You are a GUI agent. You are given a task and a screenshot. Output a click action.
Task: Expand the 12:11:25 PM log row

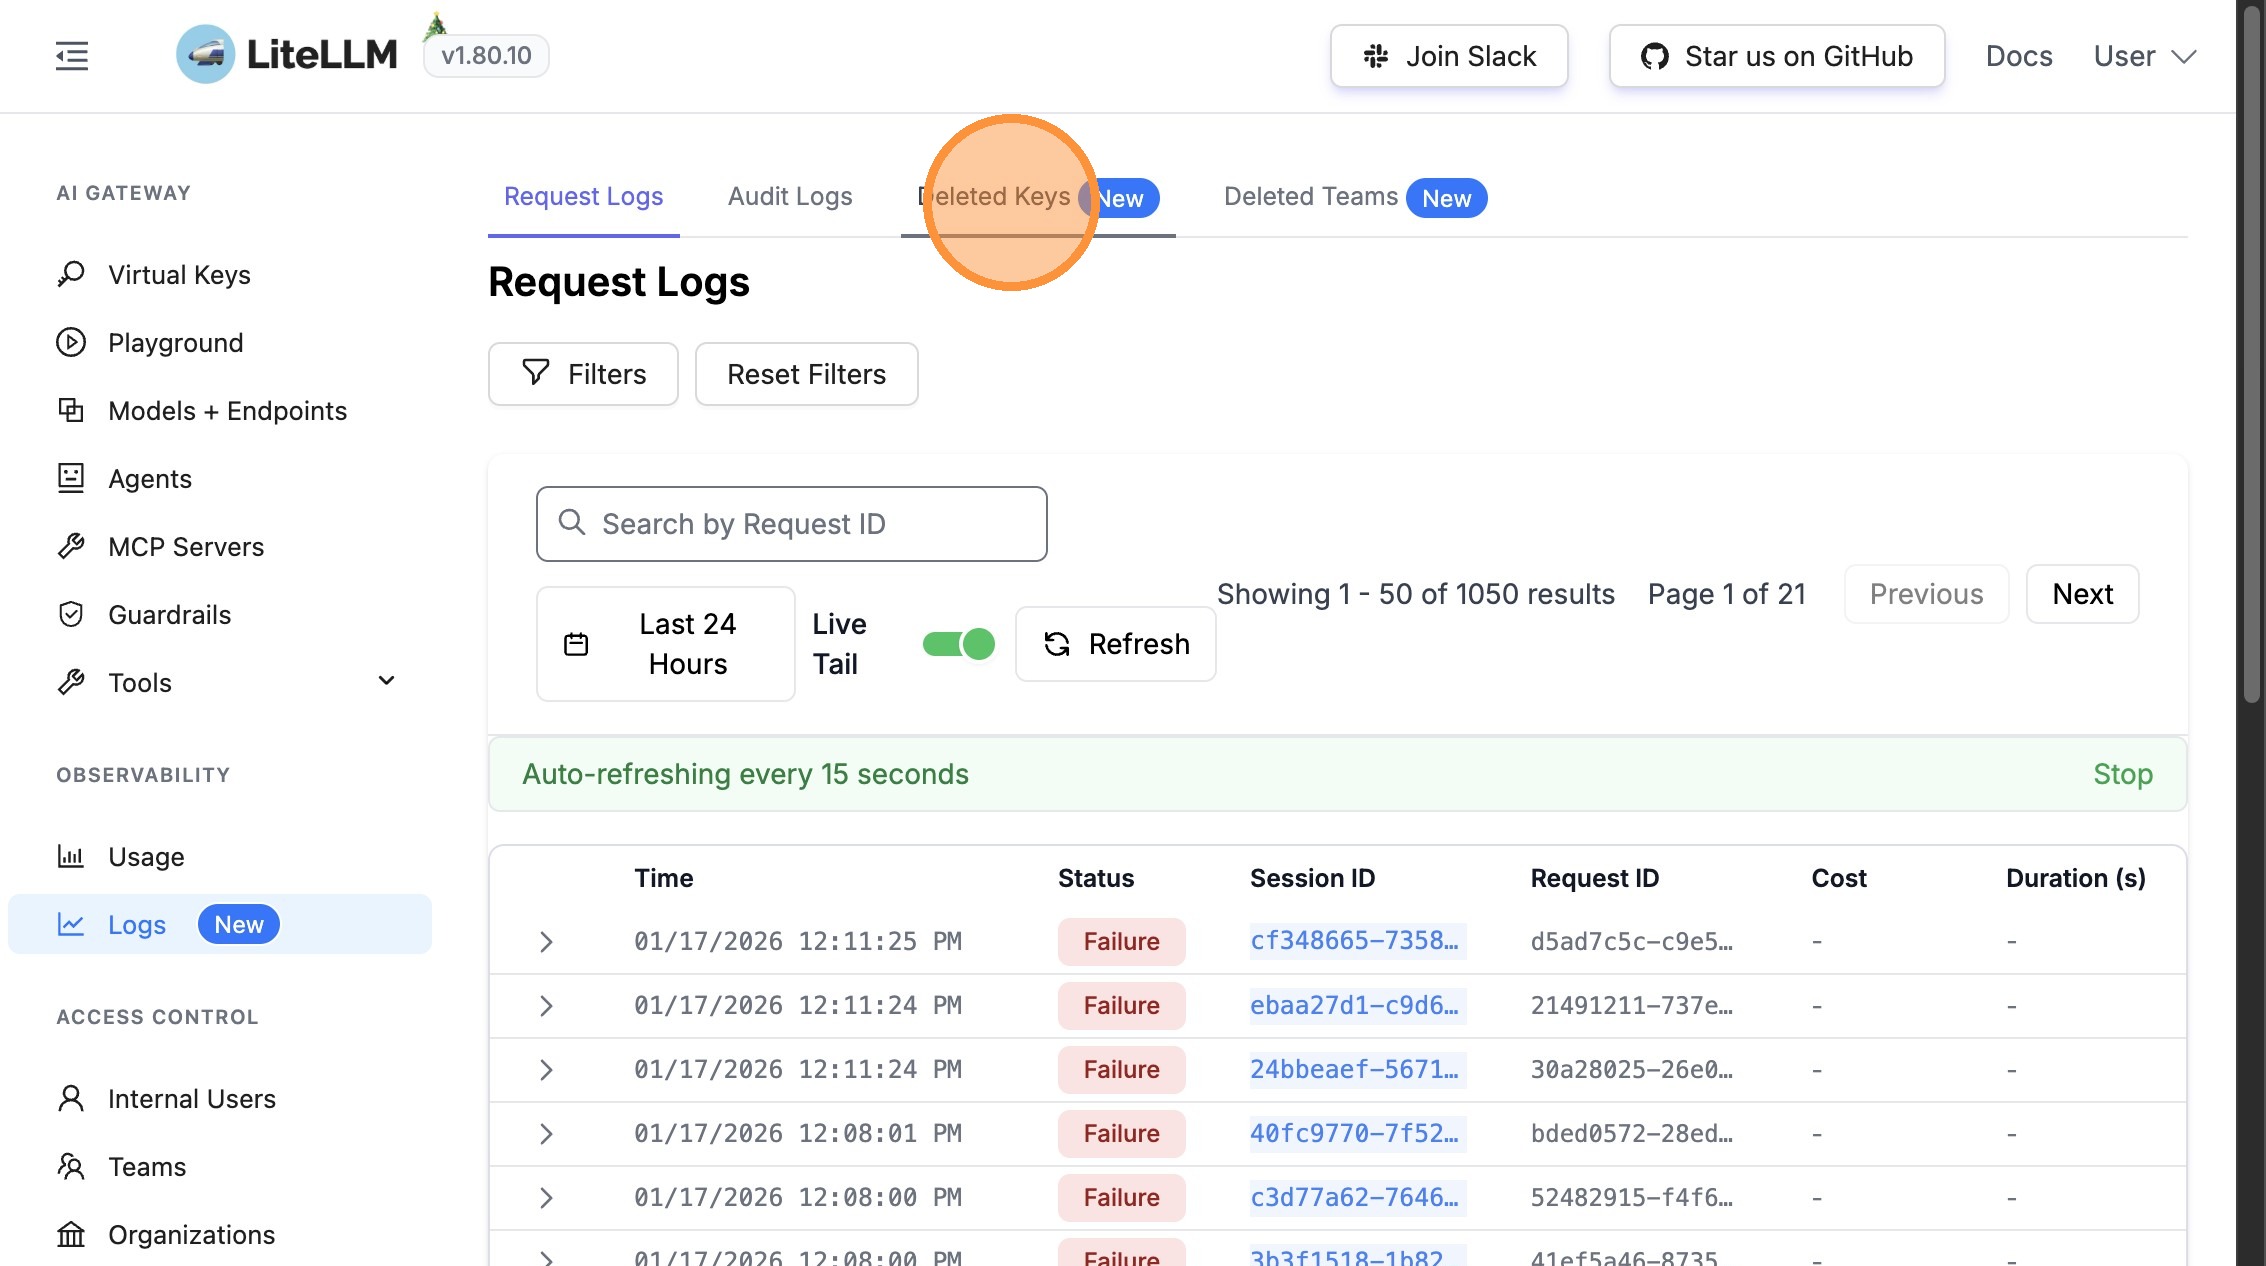(x=546, y=942)
